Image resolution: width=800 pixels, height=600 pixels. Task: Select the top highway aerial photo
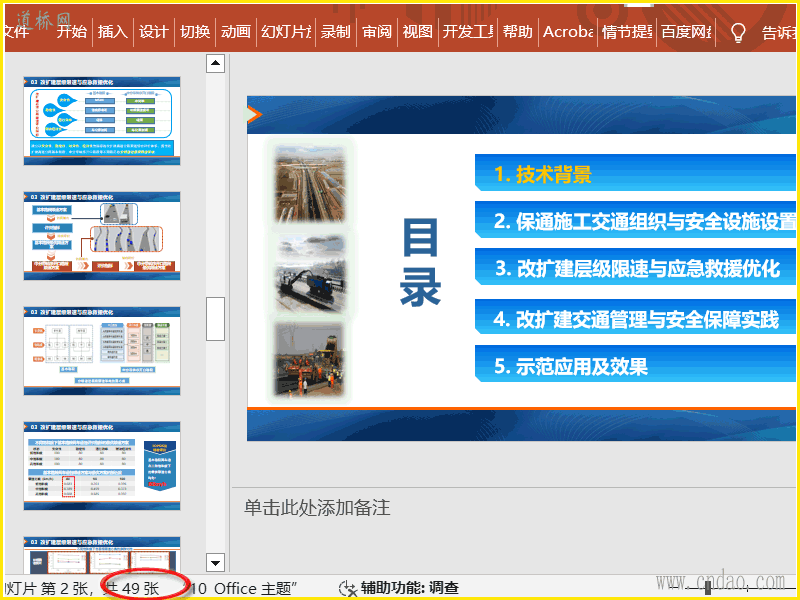(310, 183)
